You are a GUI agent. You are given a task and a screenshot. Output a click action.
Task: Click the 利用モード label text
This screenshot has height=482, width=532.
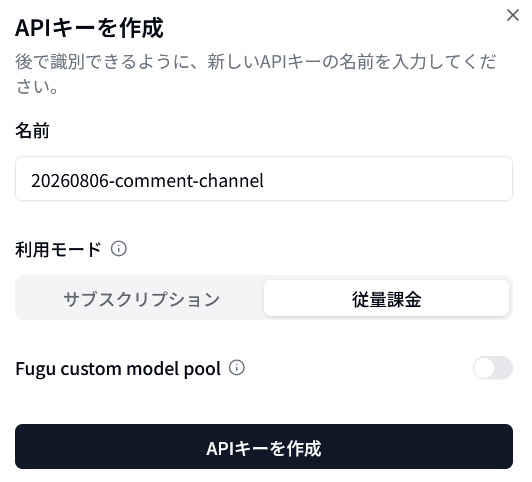[58, 249]
